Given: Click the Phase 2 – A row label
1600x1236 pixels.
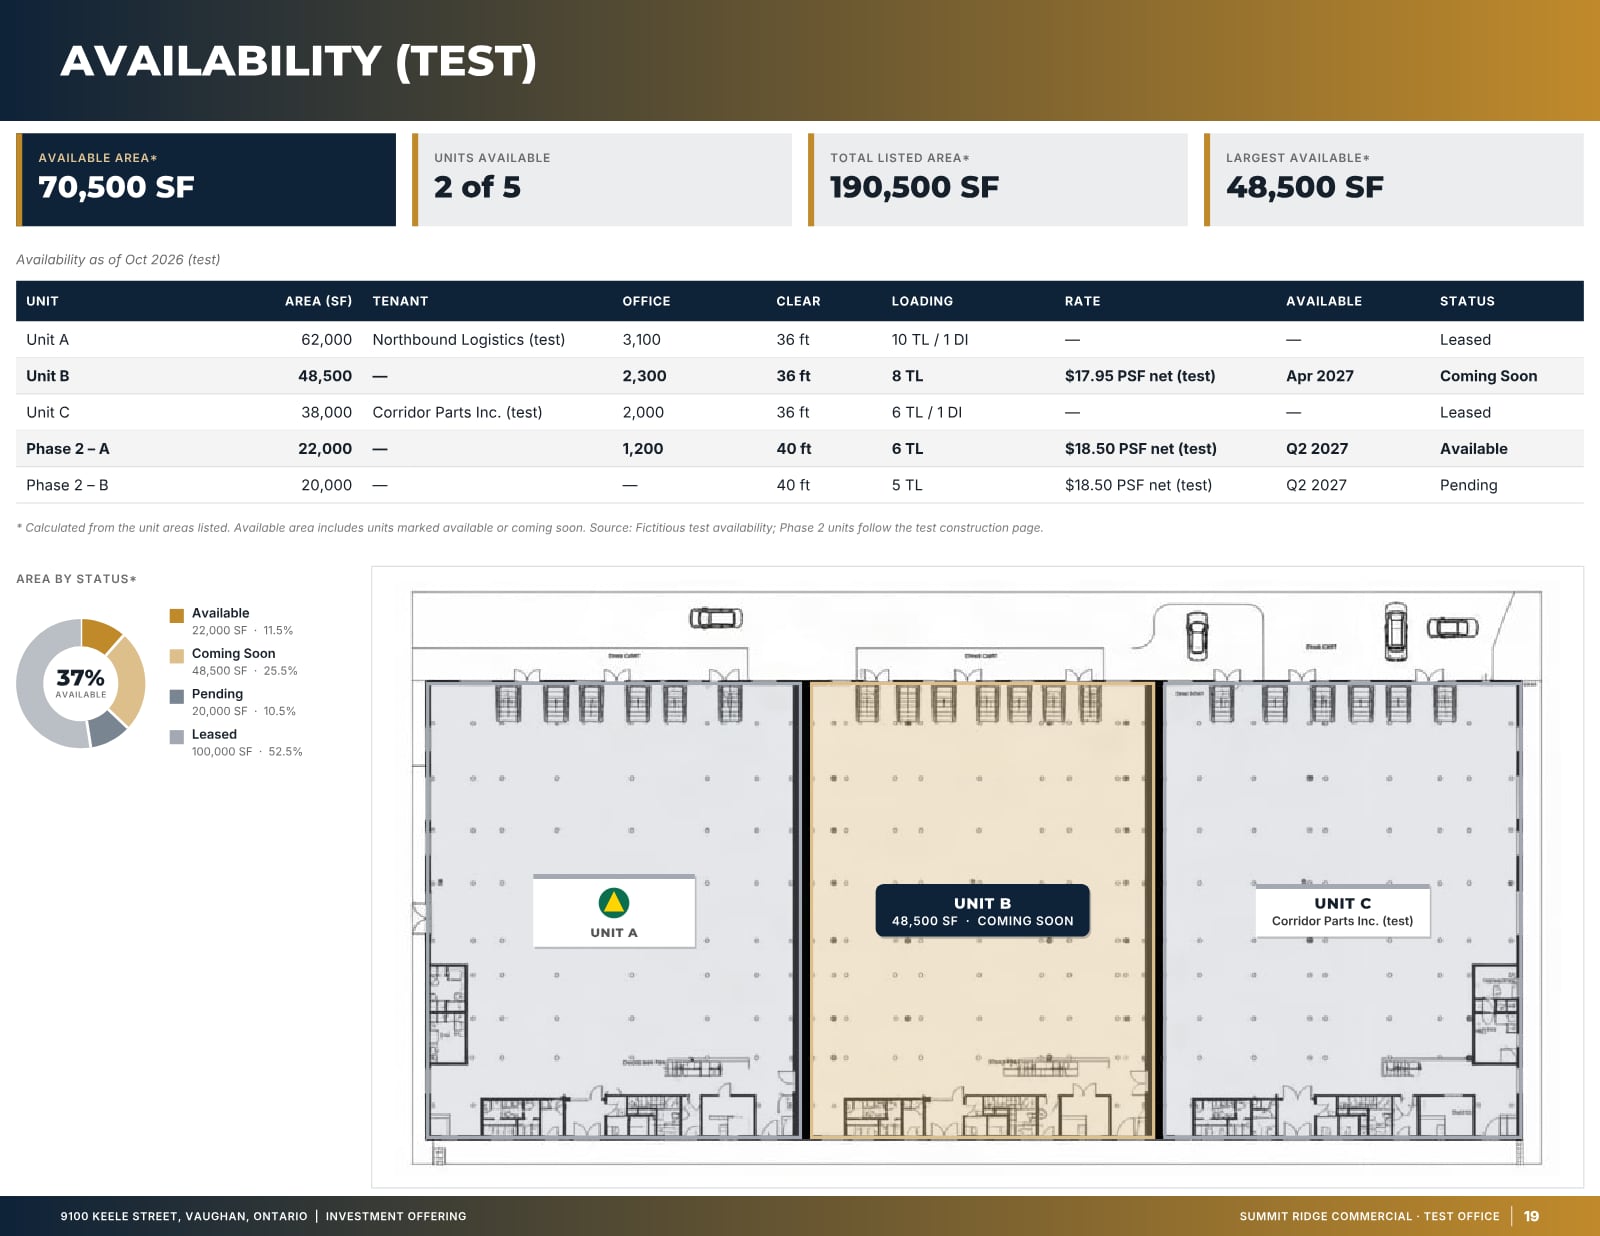Looking at the screenshot, I should (68, 449).
